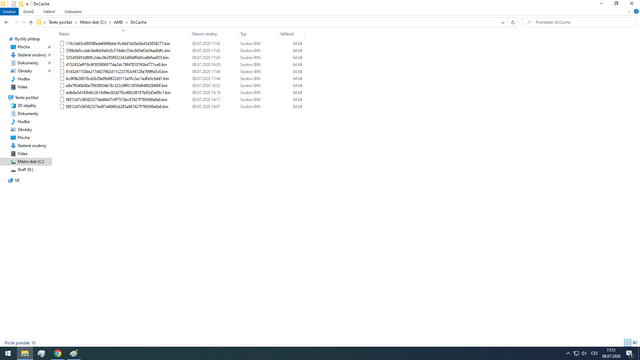Open pinned Plocha under Rychlý přístup
The height and width of the screenshot is (360, 640).
pos(23,47)
